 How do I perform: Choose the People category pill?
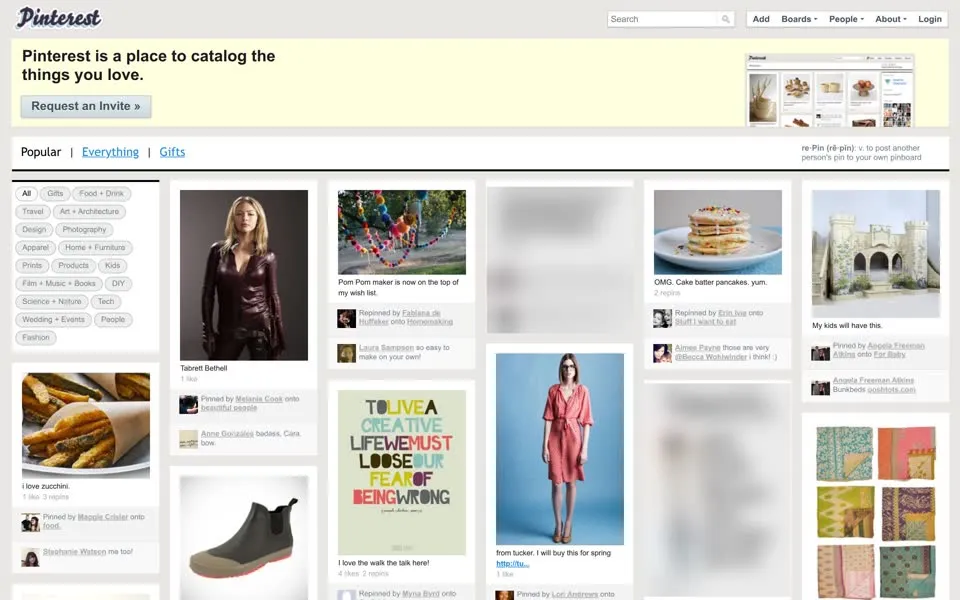tap(113, 320)
